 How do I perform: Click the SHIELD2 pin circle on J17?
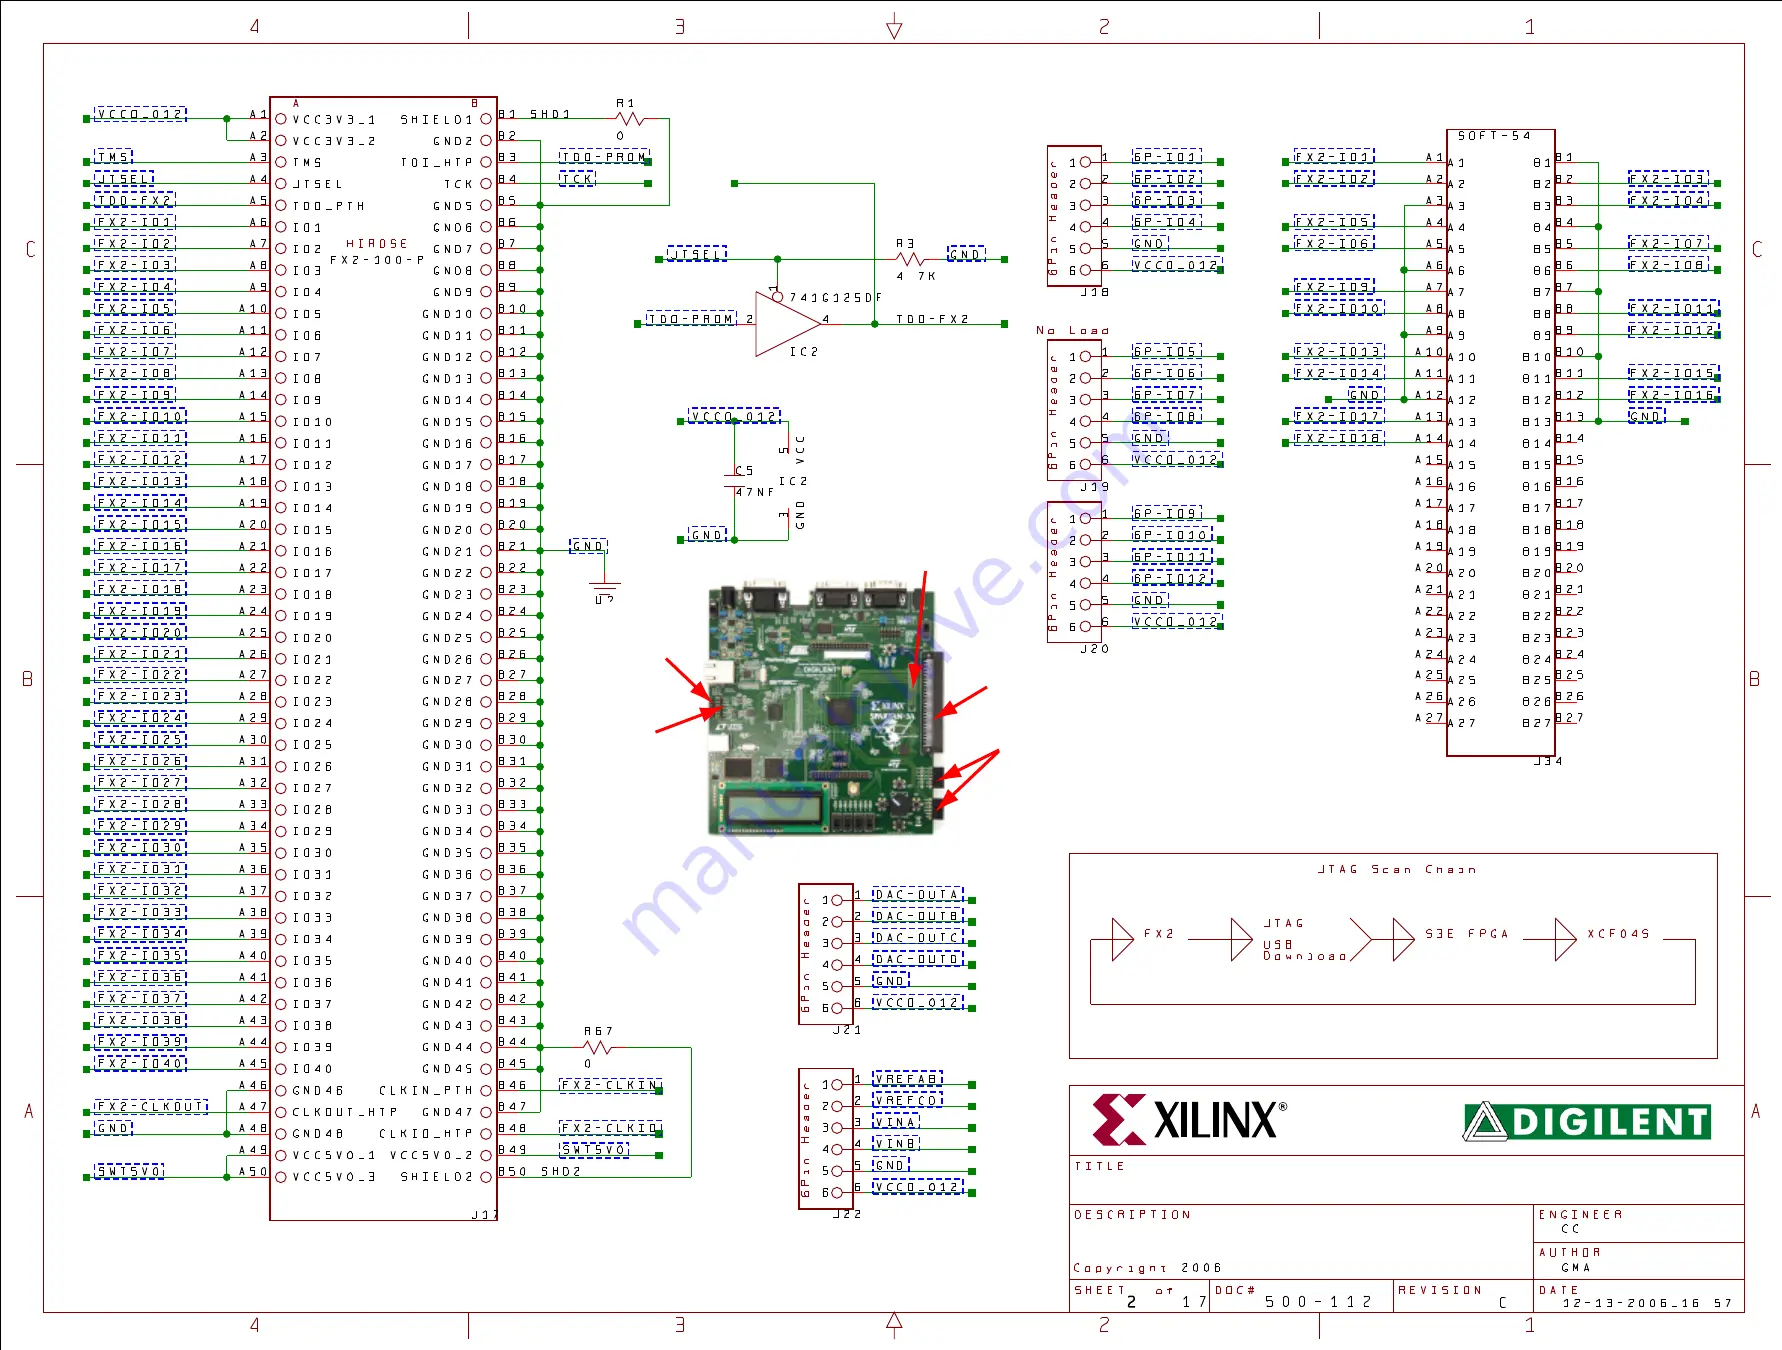pyautogui.click(x=486, y=1177)
